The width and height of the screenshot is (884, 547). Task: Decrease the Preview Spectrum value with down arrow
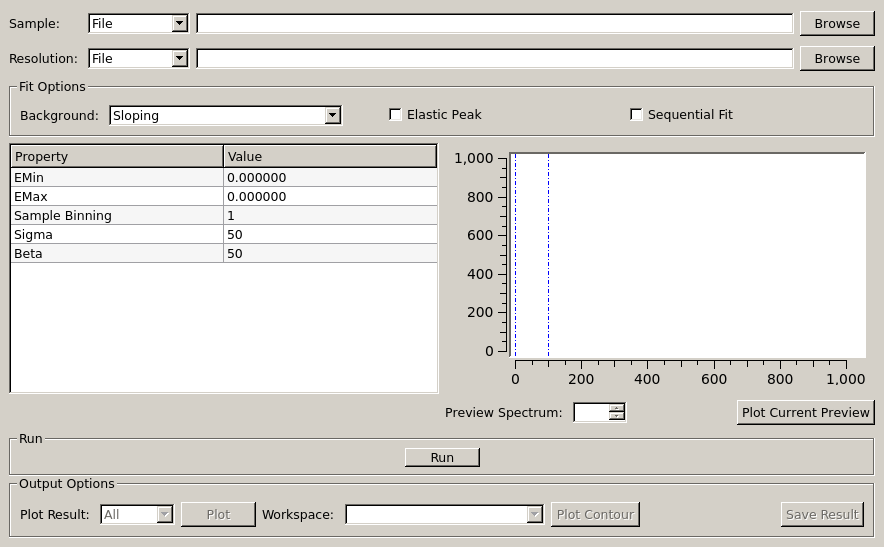617,417
